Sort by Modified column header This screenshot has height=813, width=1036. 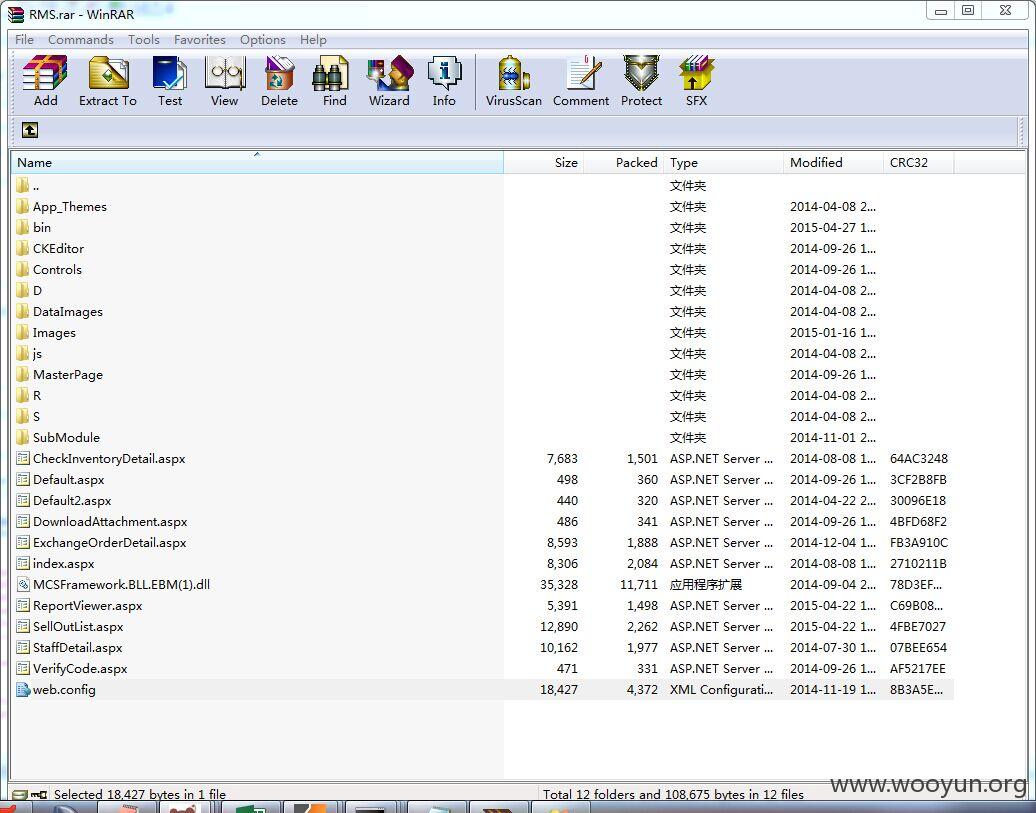(833, 163)
